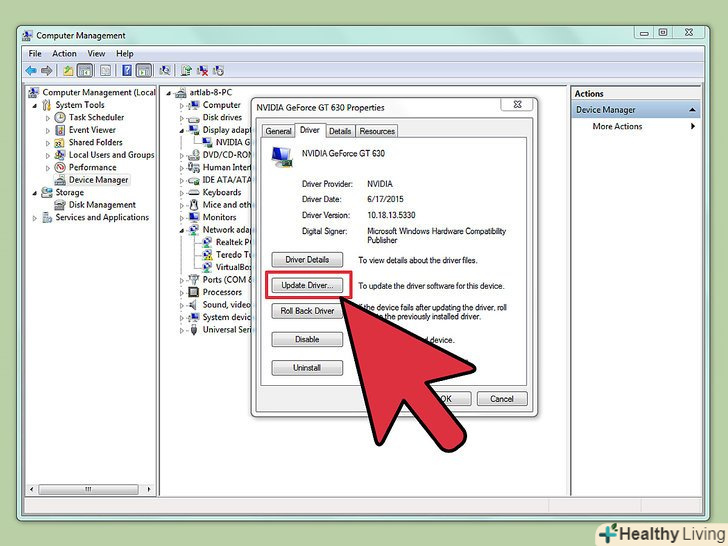Collapse the Storage tree node

(35, 193)
